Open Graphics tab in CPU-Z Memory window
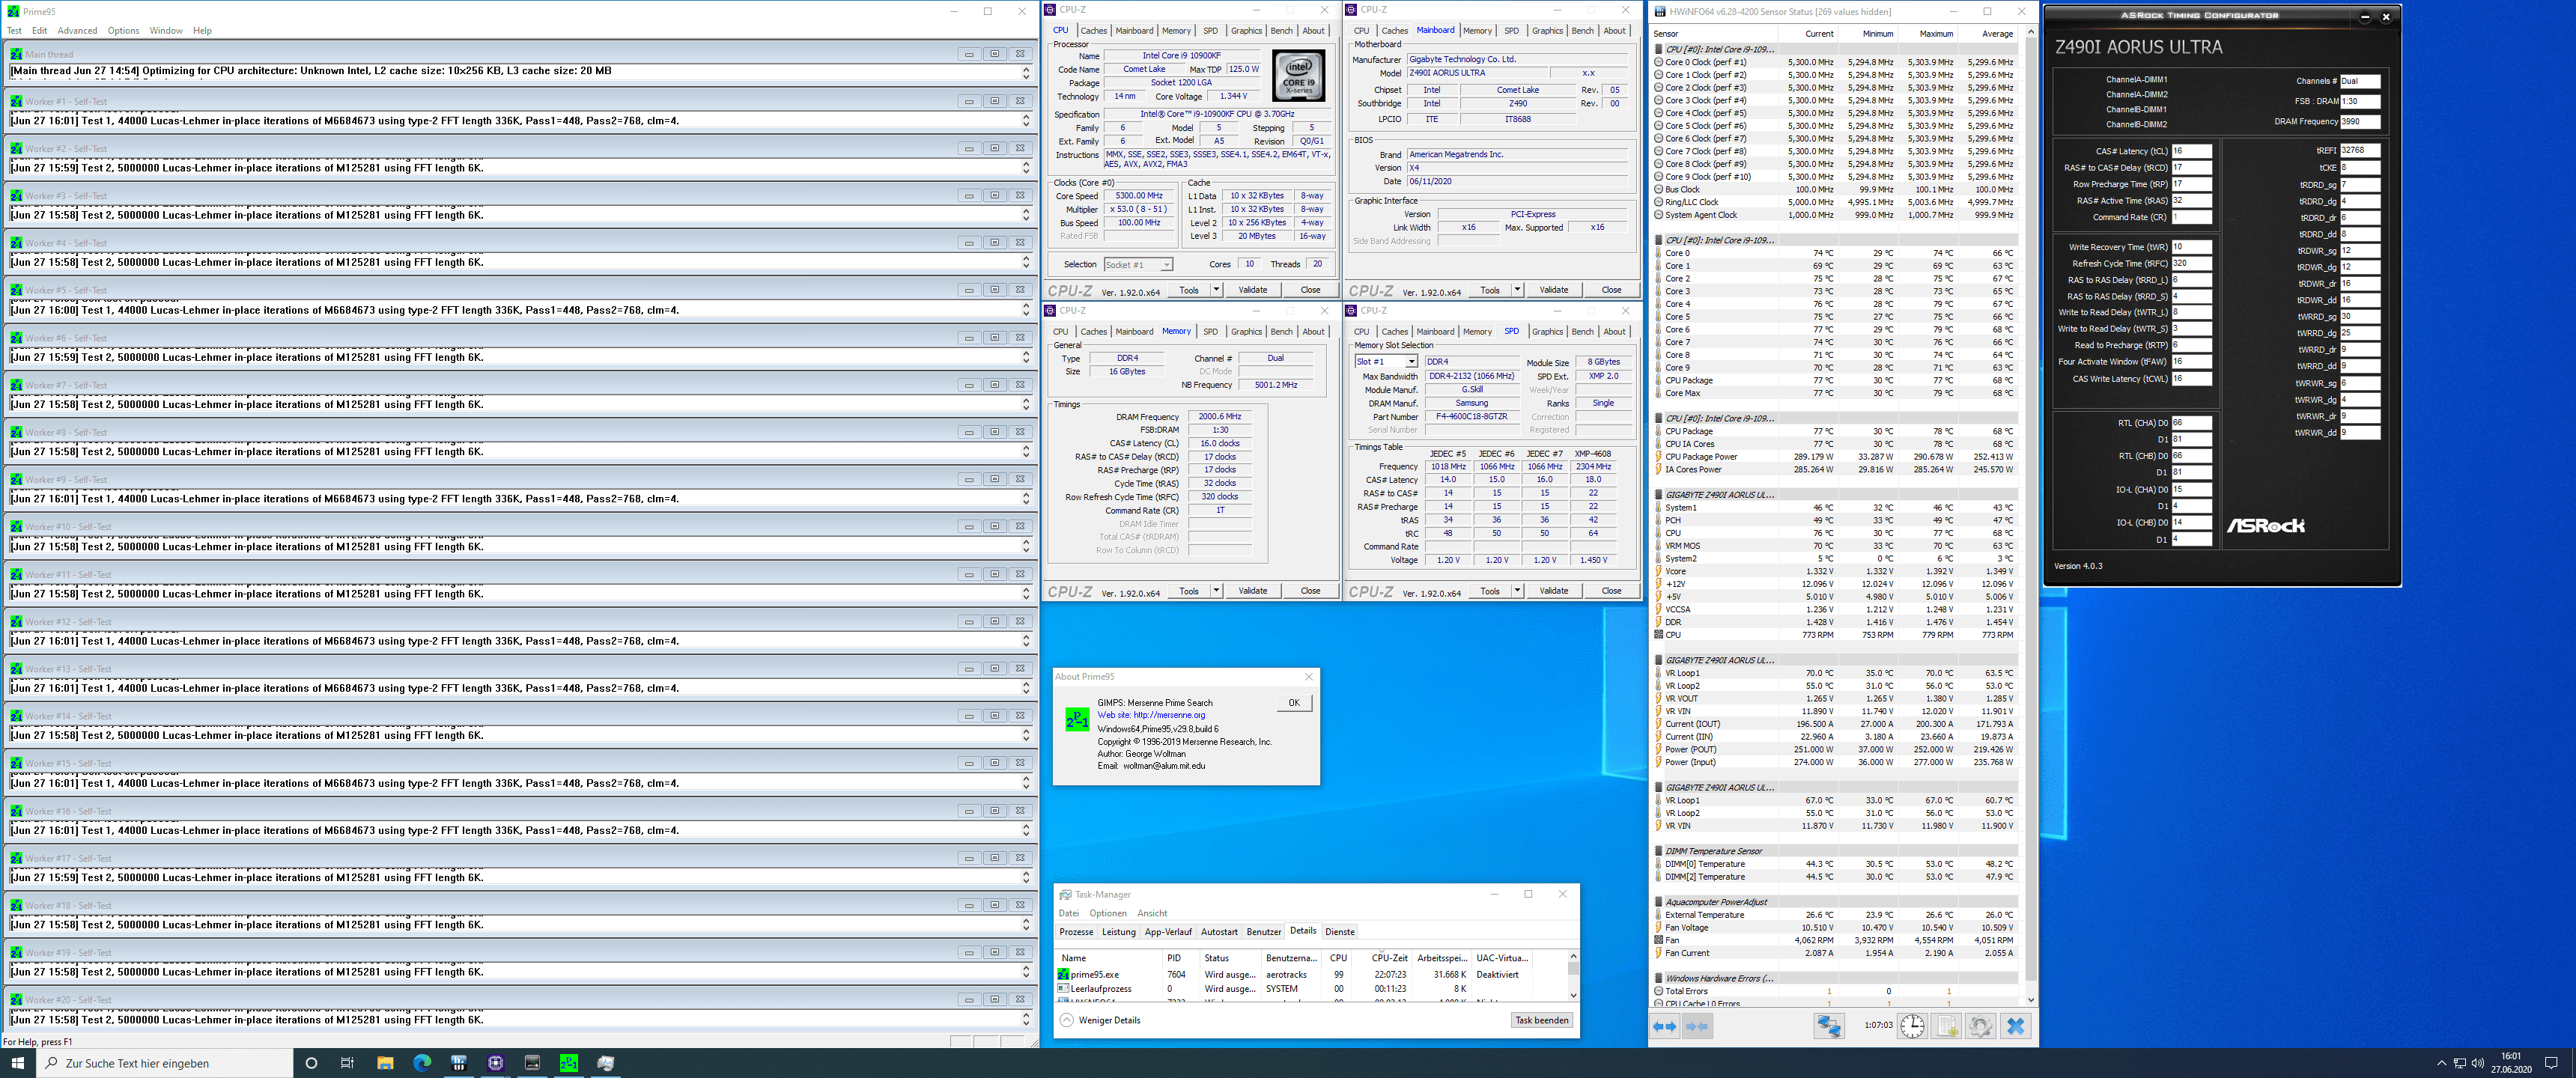 [1246, 332]
